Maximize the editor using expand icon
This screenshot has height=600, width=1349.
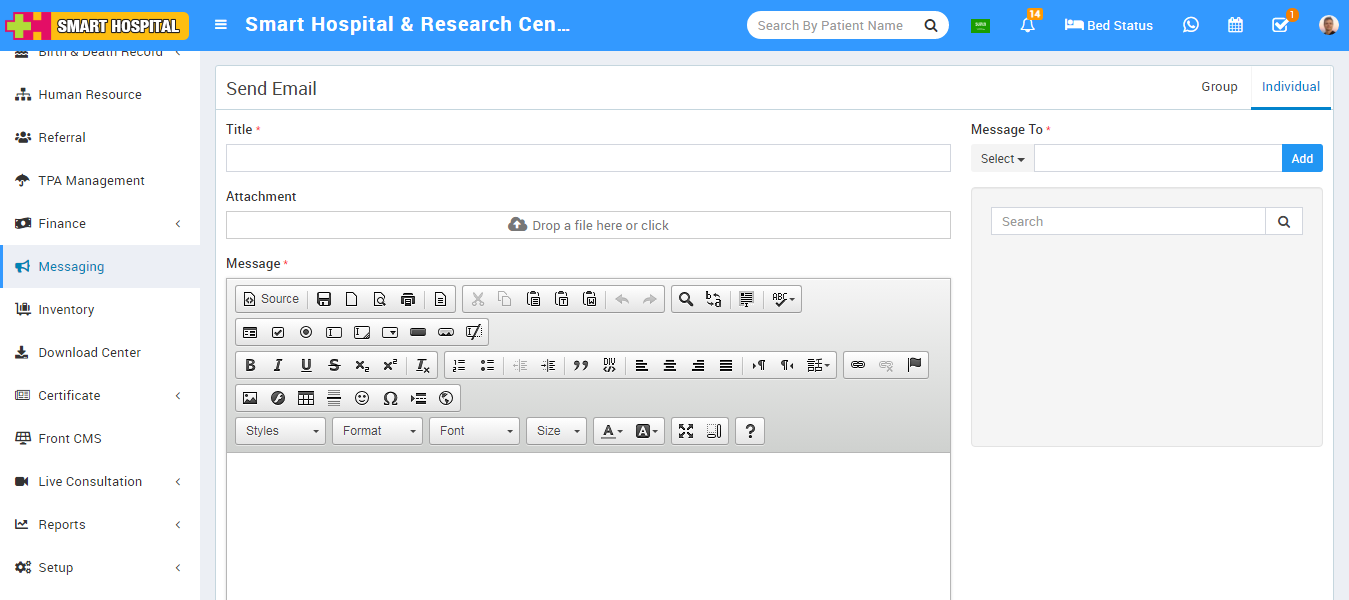[686, 431]
